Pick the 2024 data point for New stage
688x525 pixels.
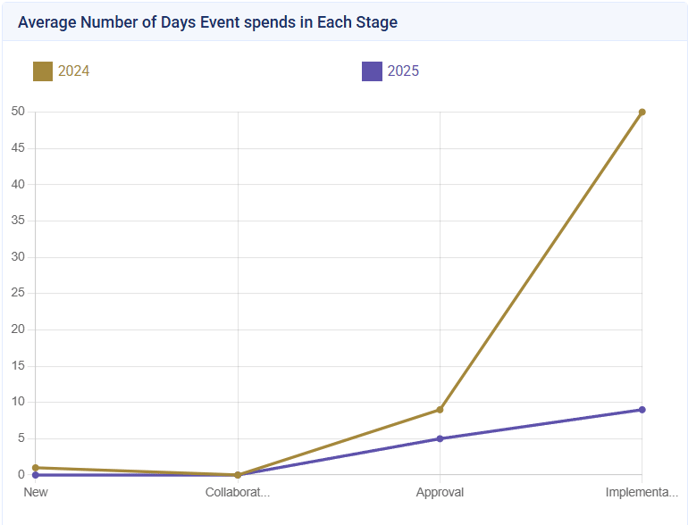coord(36,468)
